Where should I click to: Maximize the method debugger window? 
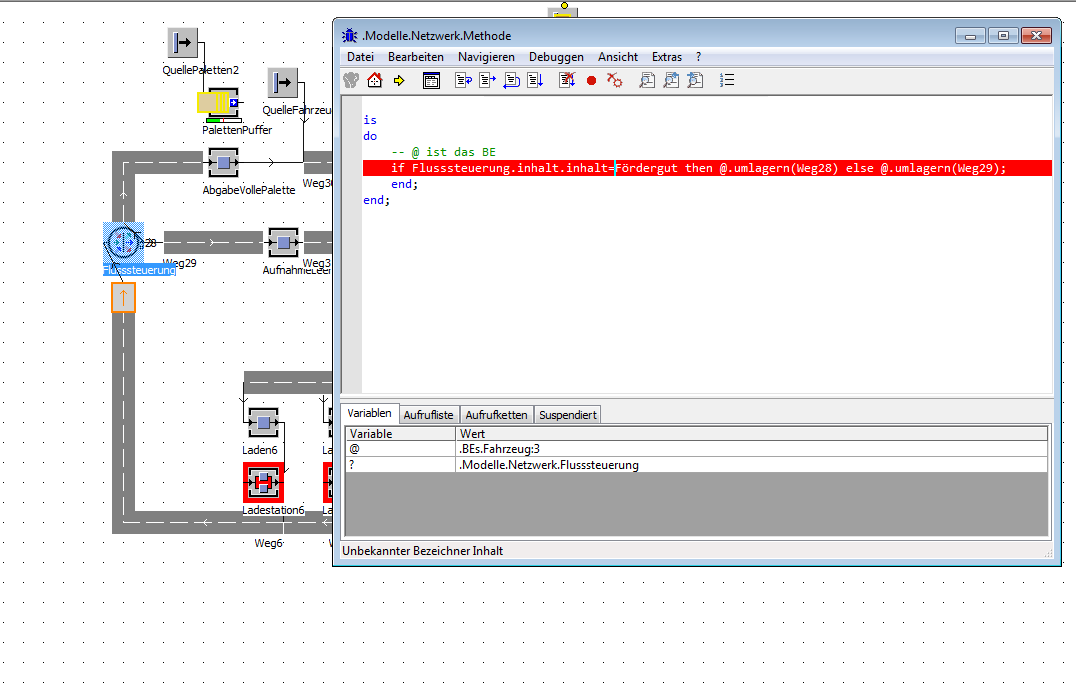1003,36
